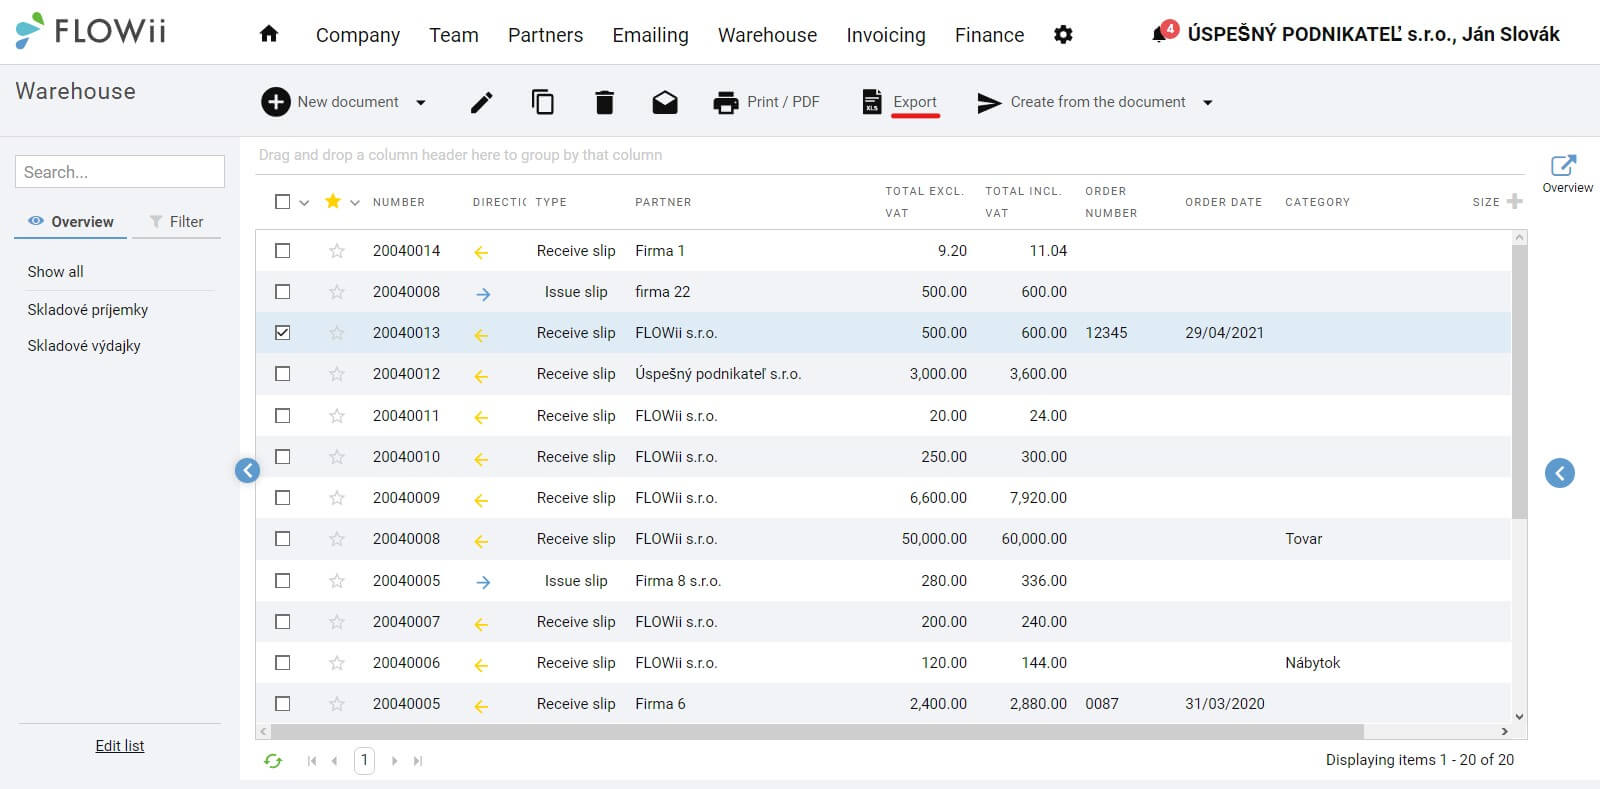
Task: Go to the first page of results
Action: (x=312, y=761)
